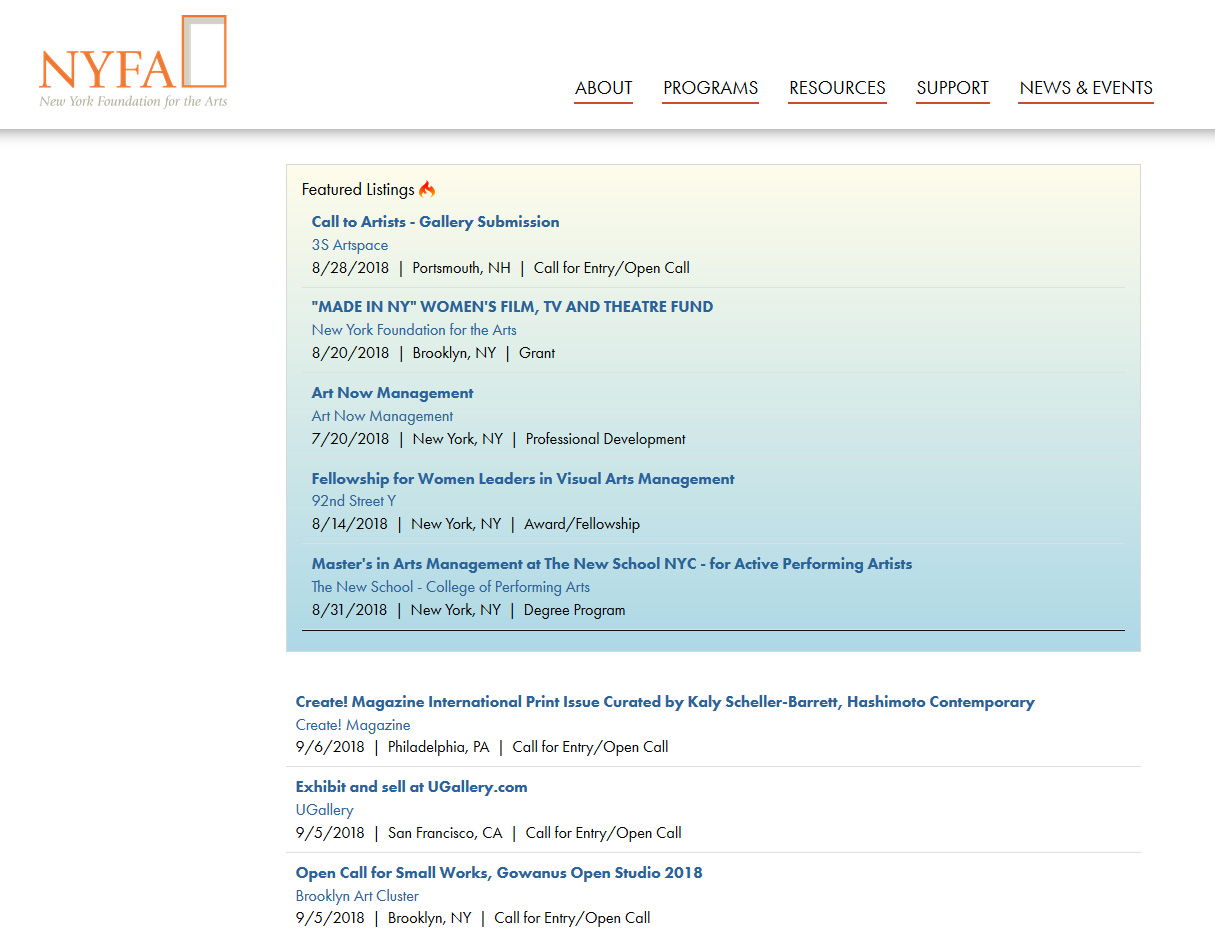Click the NYFA logo
The image size is (1215, 932).
133,62
